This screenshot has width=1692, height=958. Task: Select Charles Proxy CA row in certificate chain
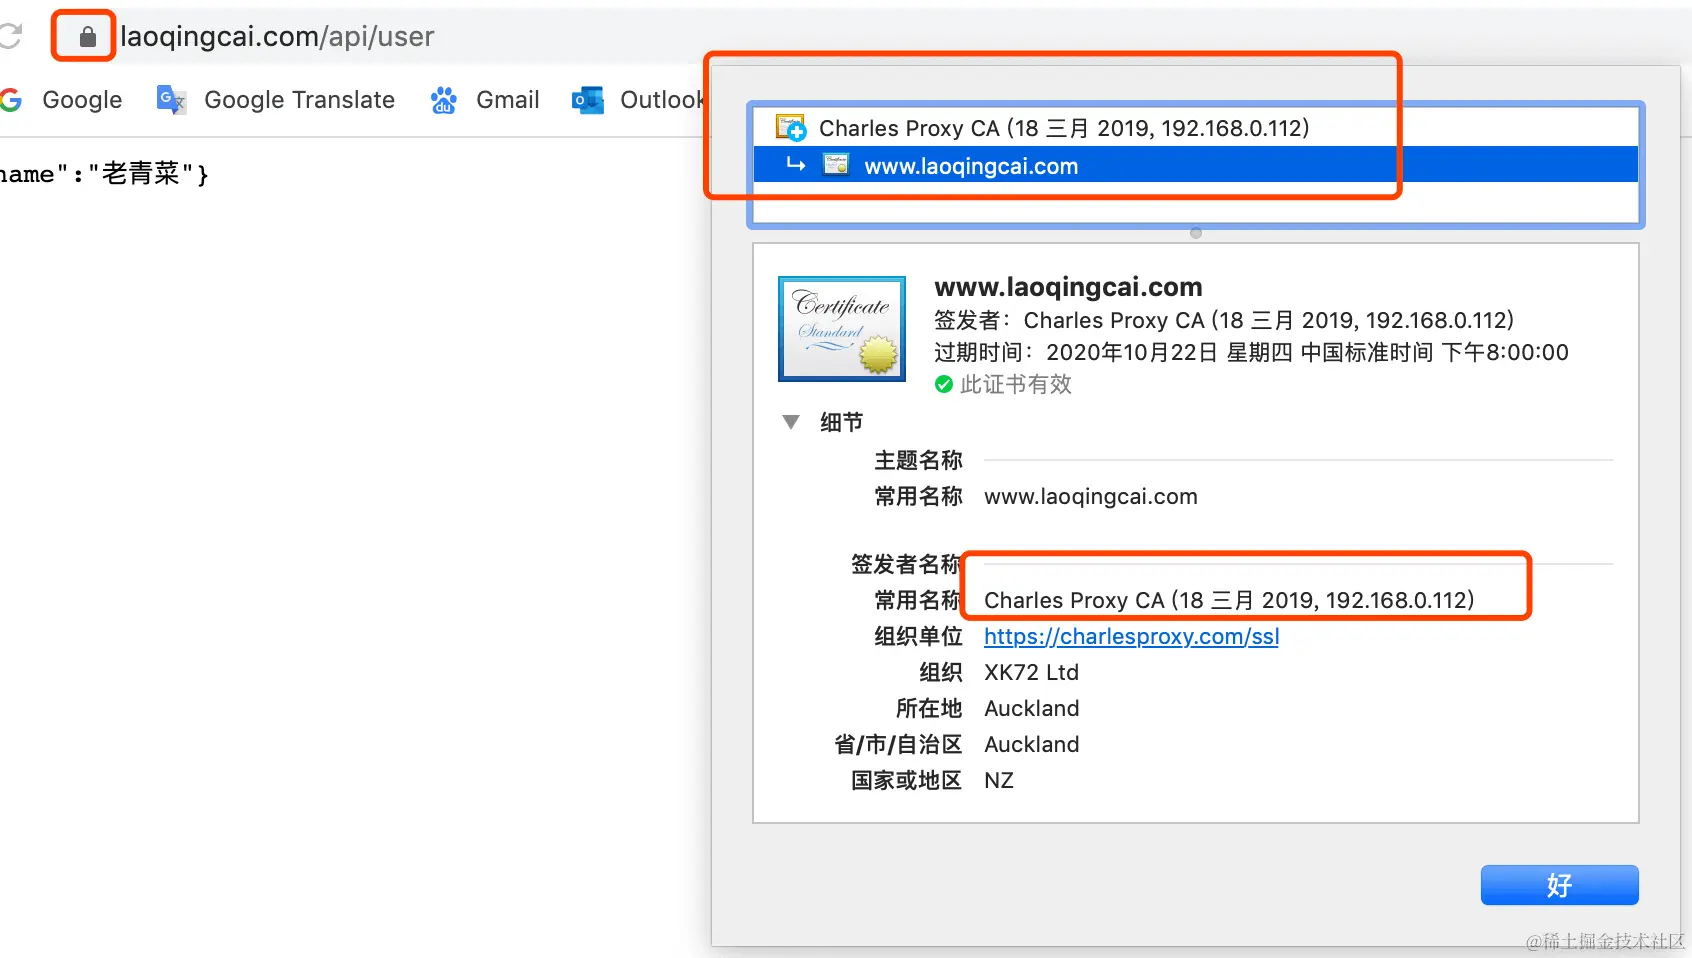(1196, 128)
